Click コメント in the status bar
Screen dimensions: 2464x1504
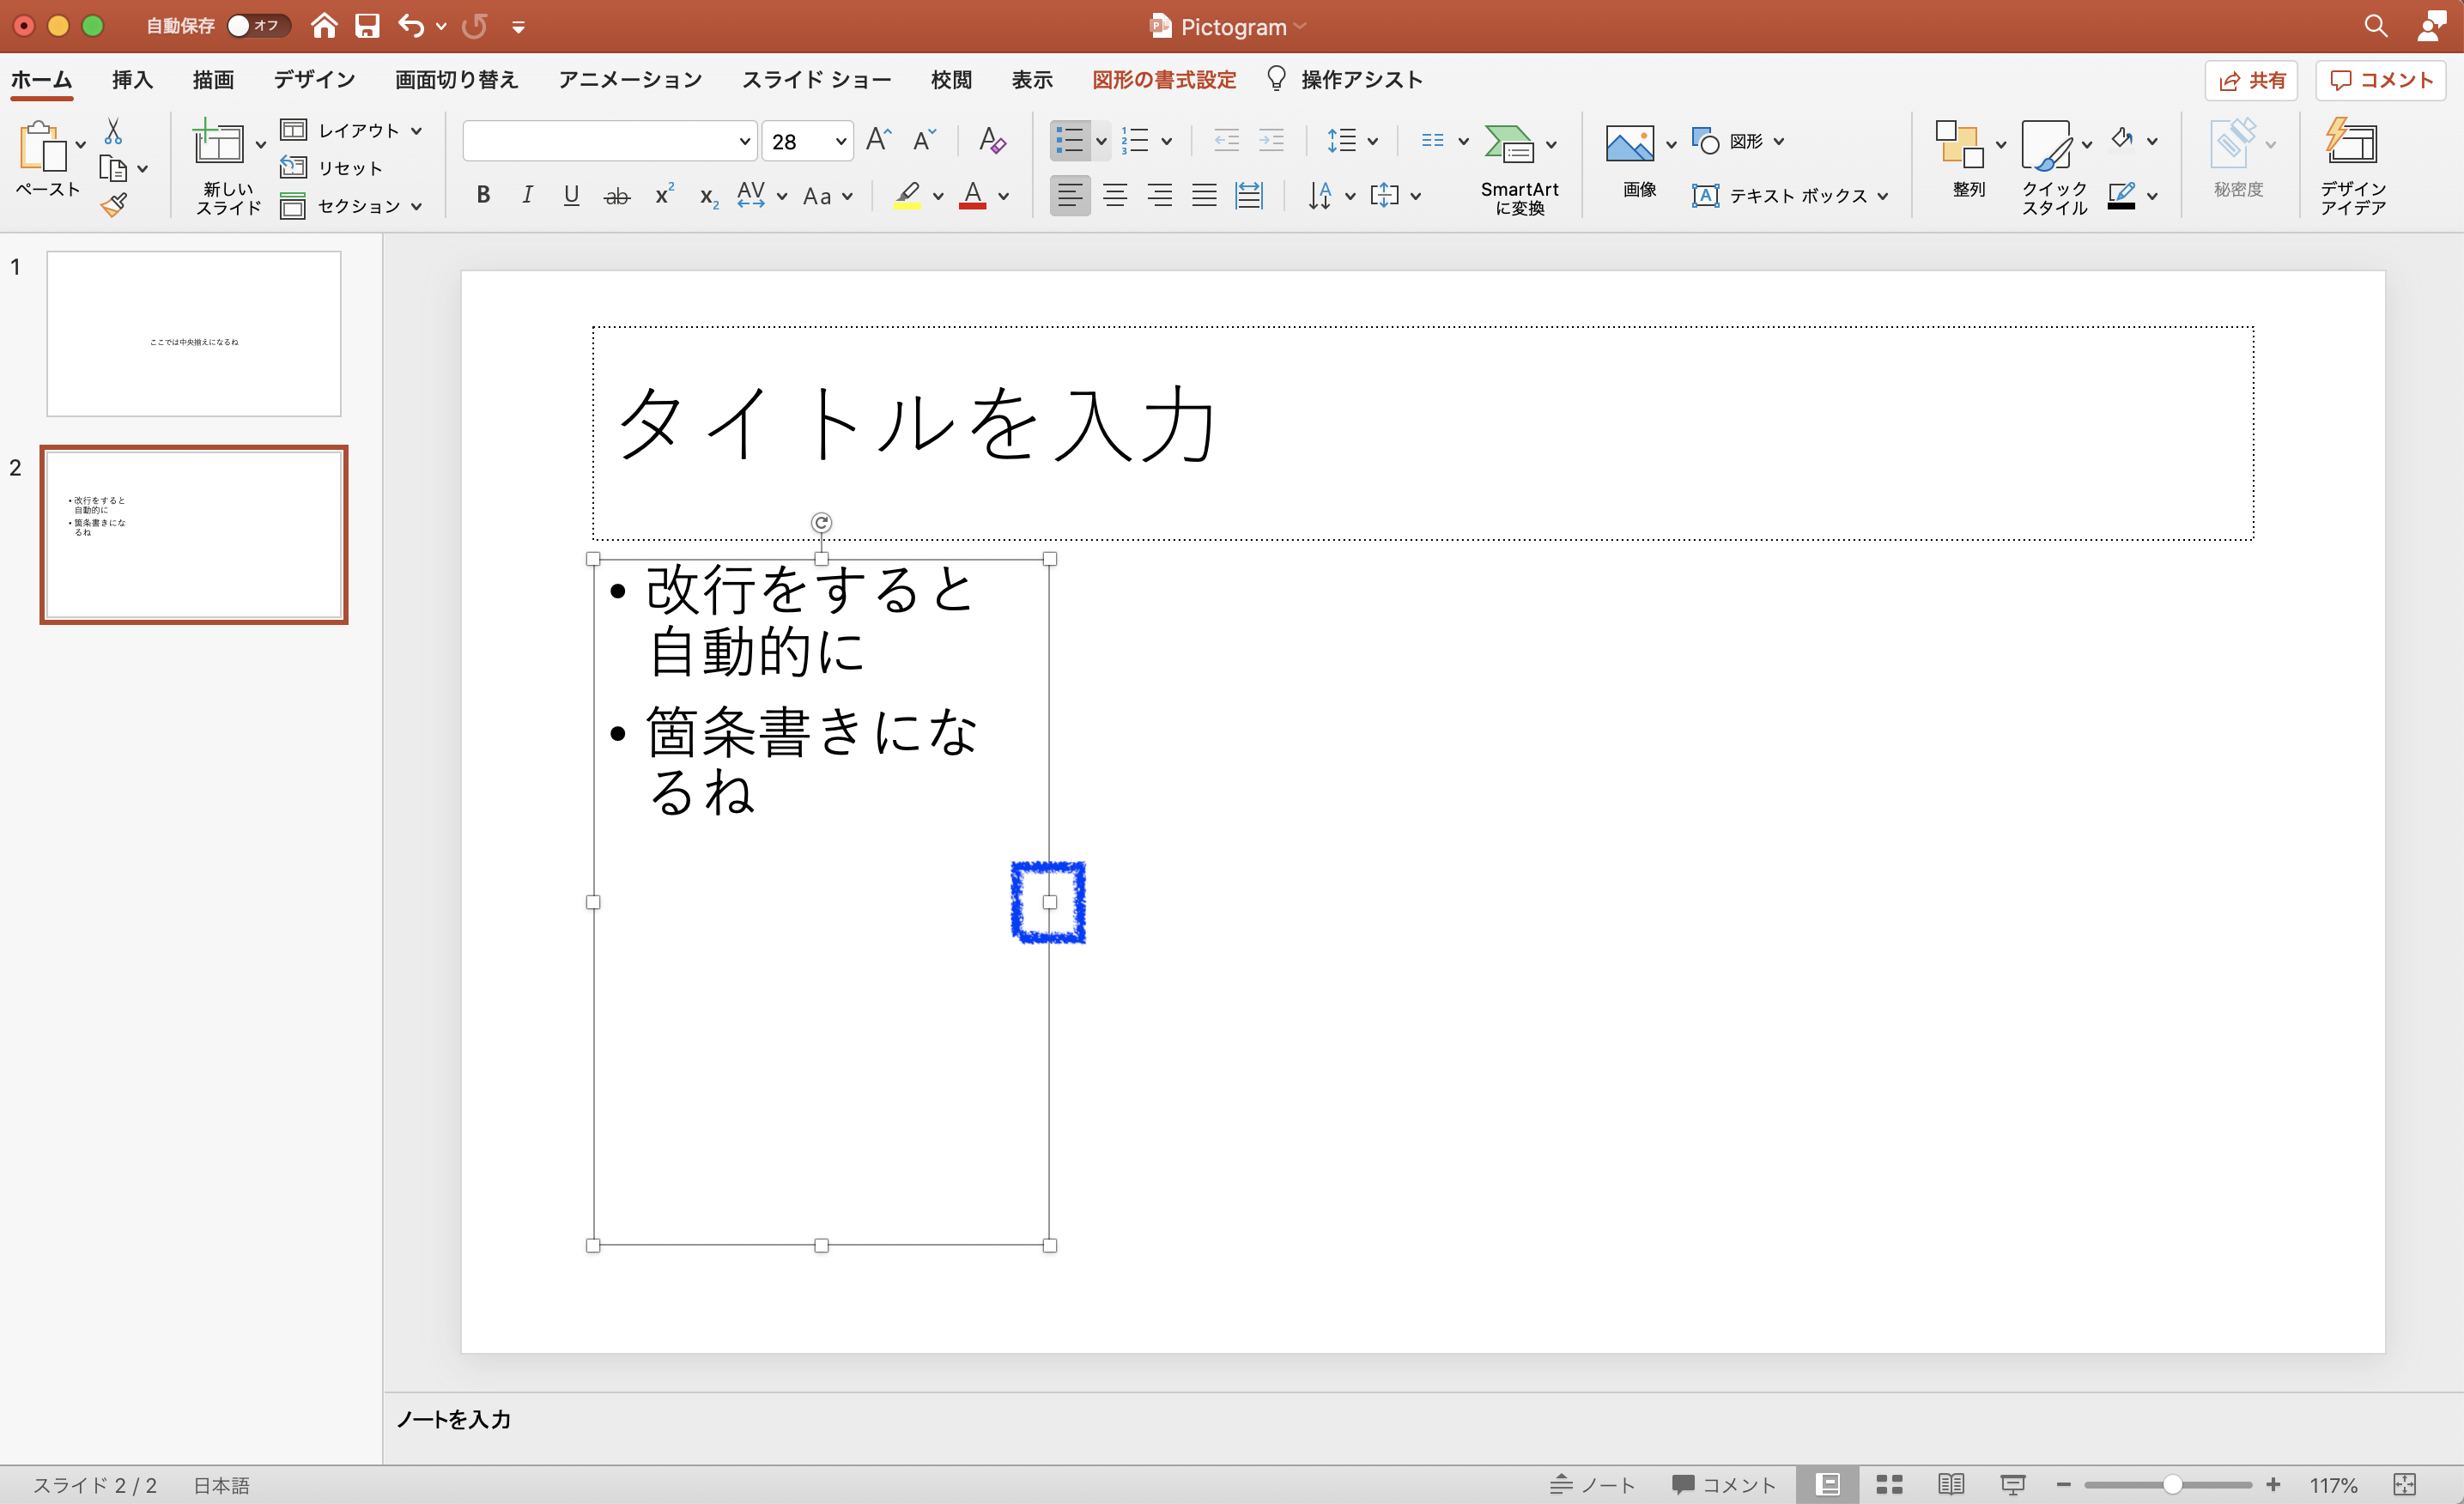click(x=1724, y=1484)
